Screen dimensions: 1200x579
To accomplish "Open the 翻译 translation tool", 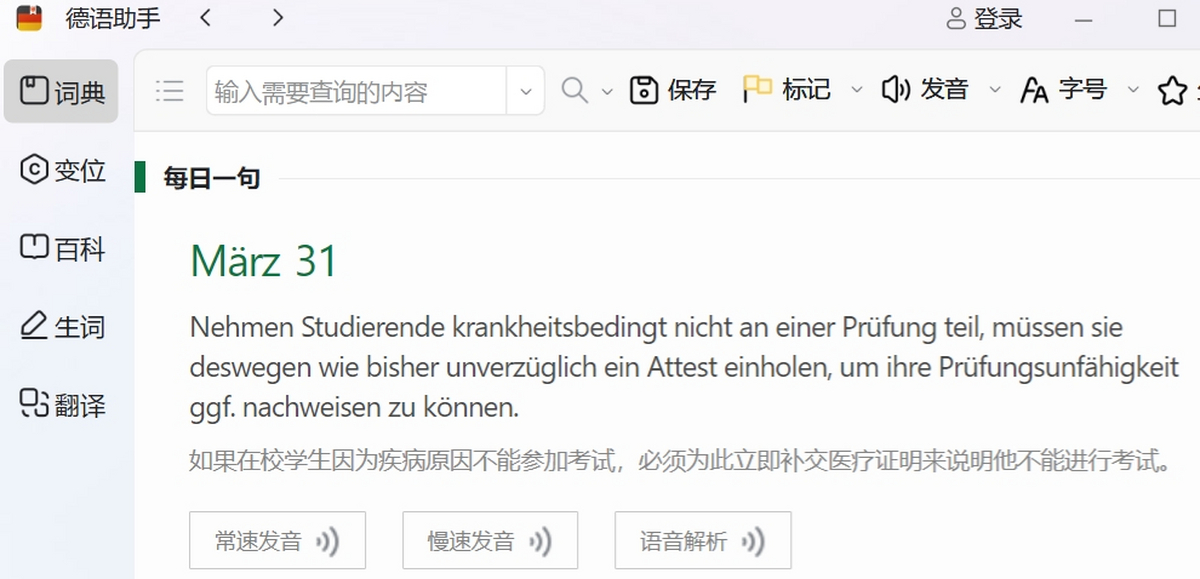I will tap(61, 405).
